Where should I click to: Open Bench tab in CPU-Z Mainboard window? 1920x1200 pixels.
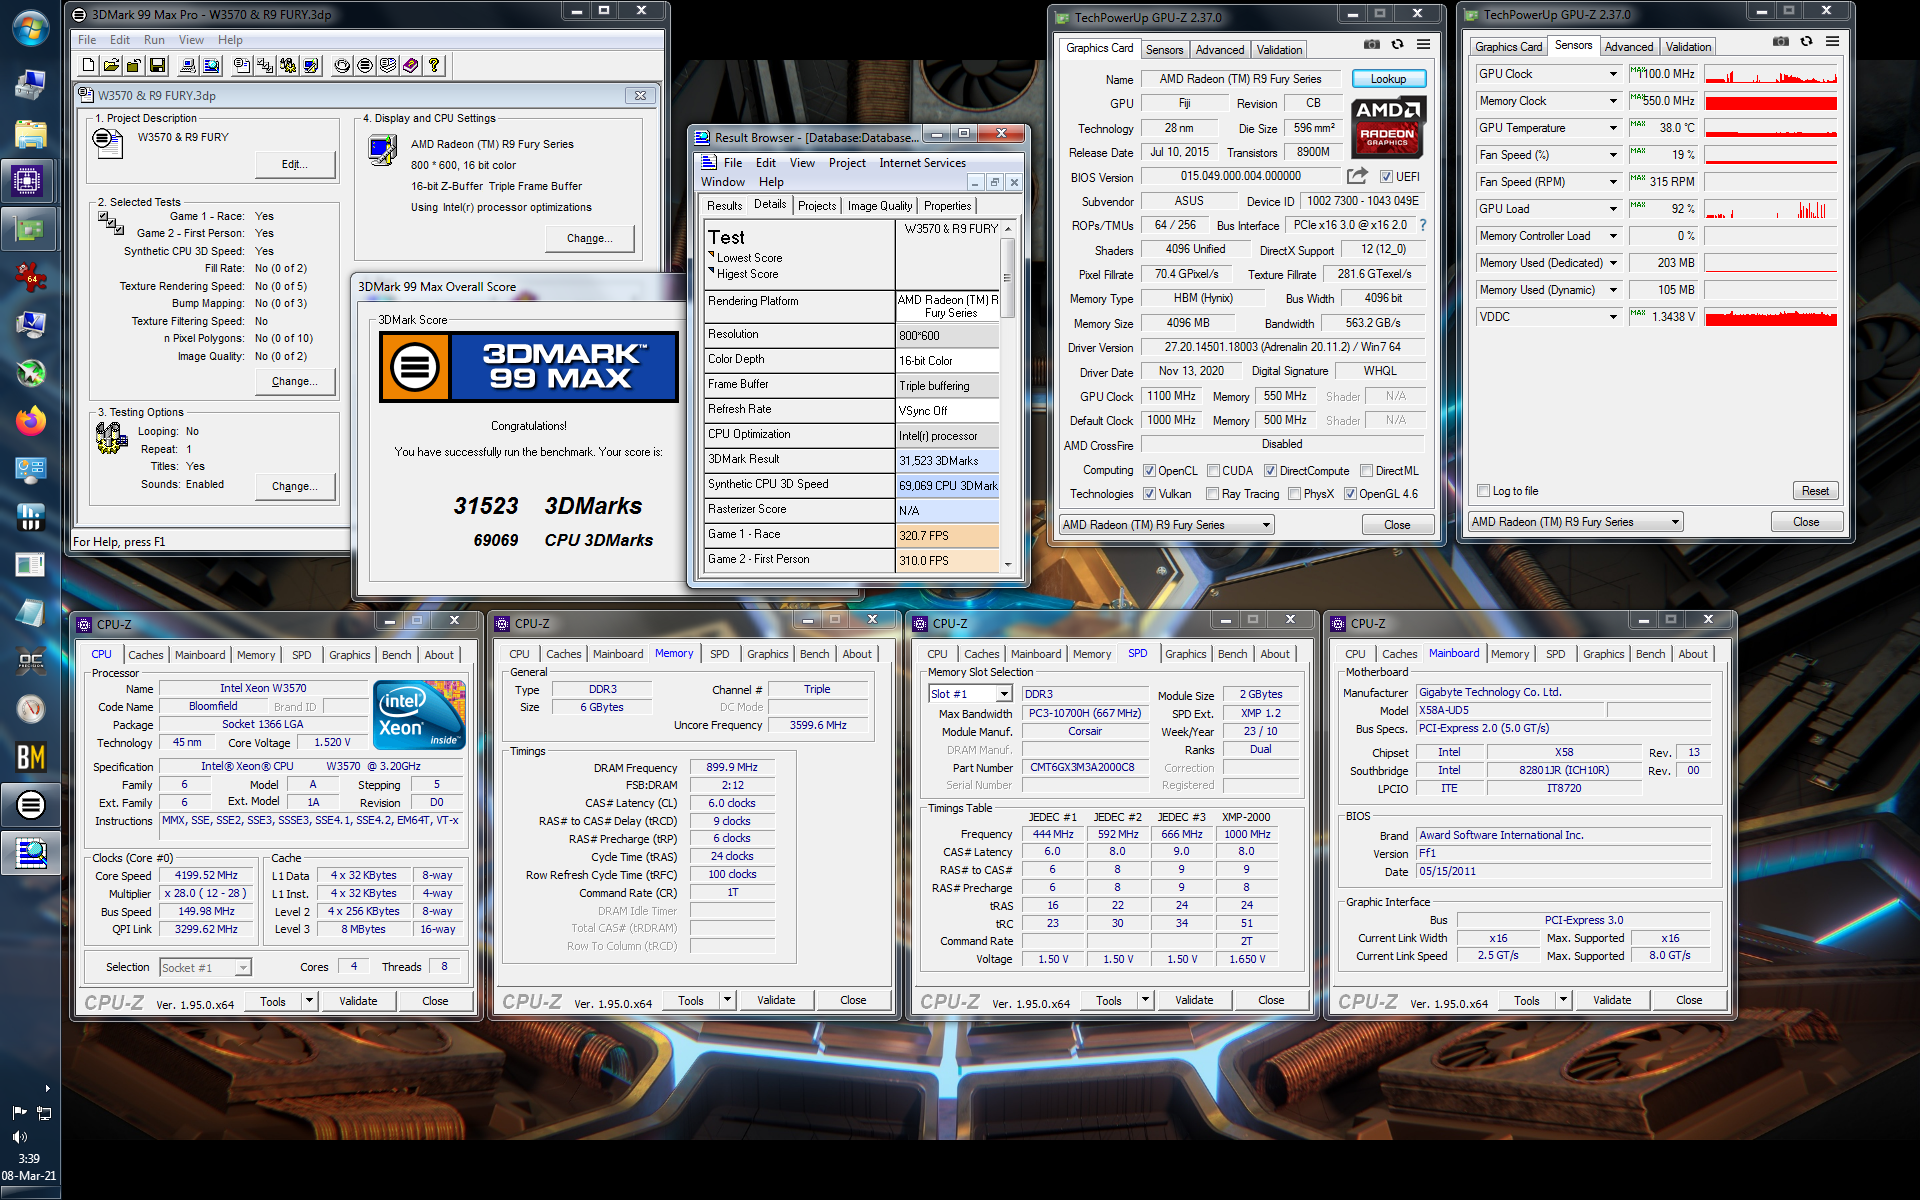(x=1650, y=654)
